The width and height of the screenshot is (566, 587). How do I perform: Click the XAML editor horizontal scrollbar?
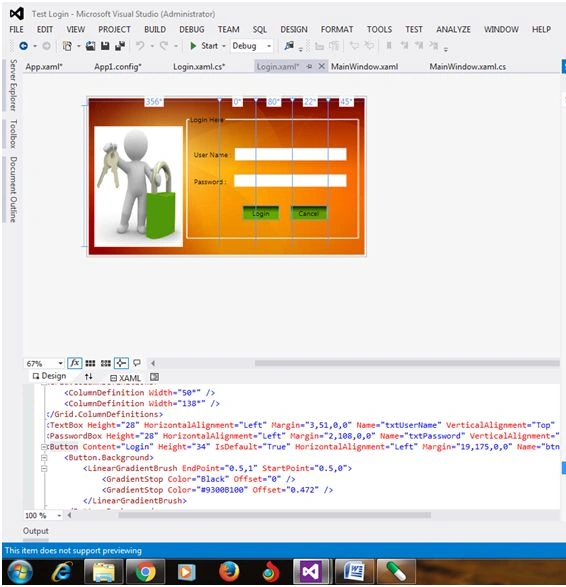(x=274, y=515)
